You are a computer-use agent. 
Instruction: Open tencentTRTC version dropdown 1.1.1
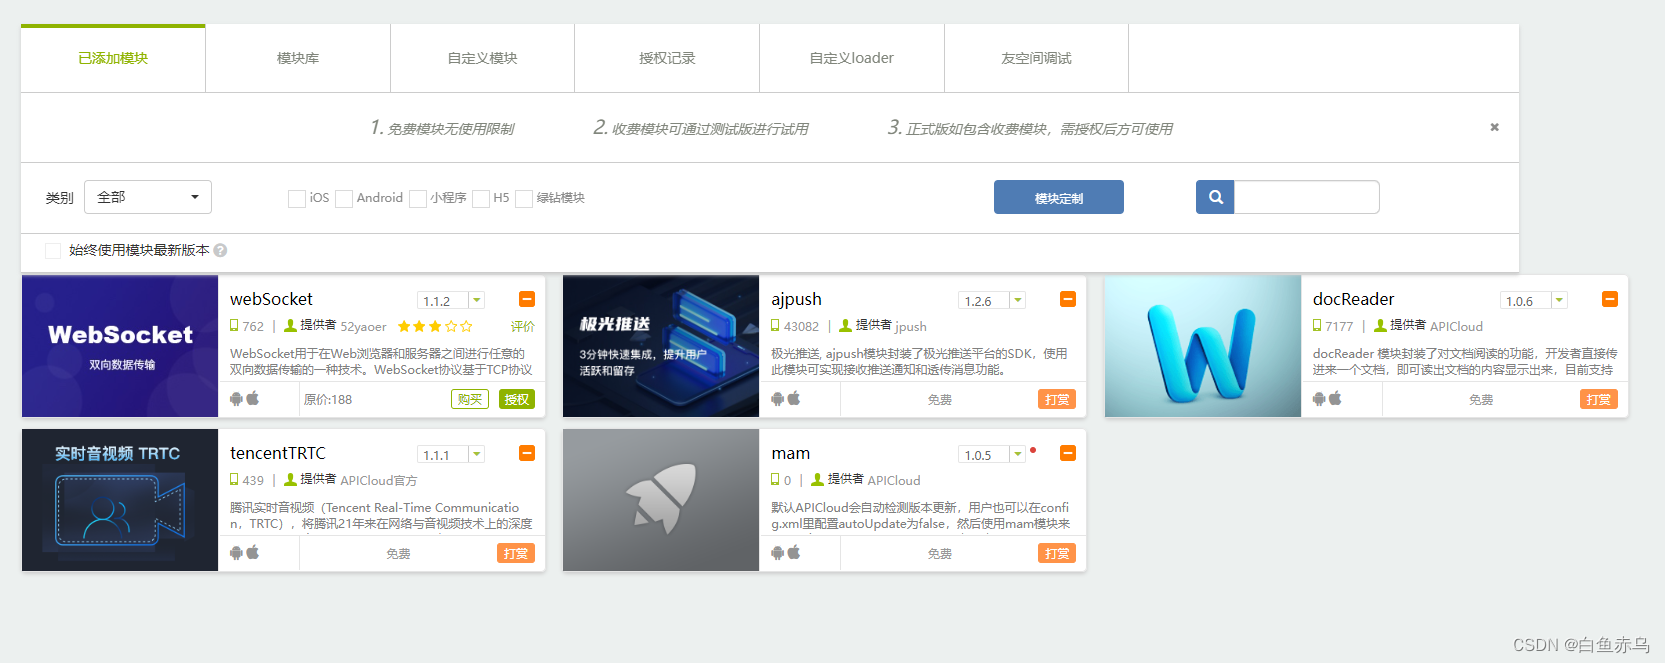coord(451,454)
